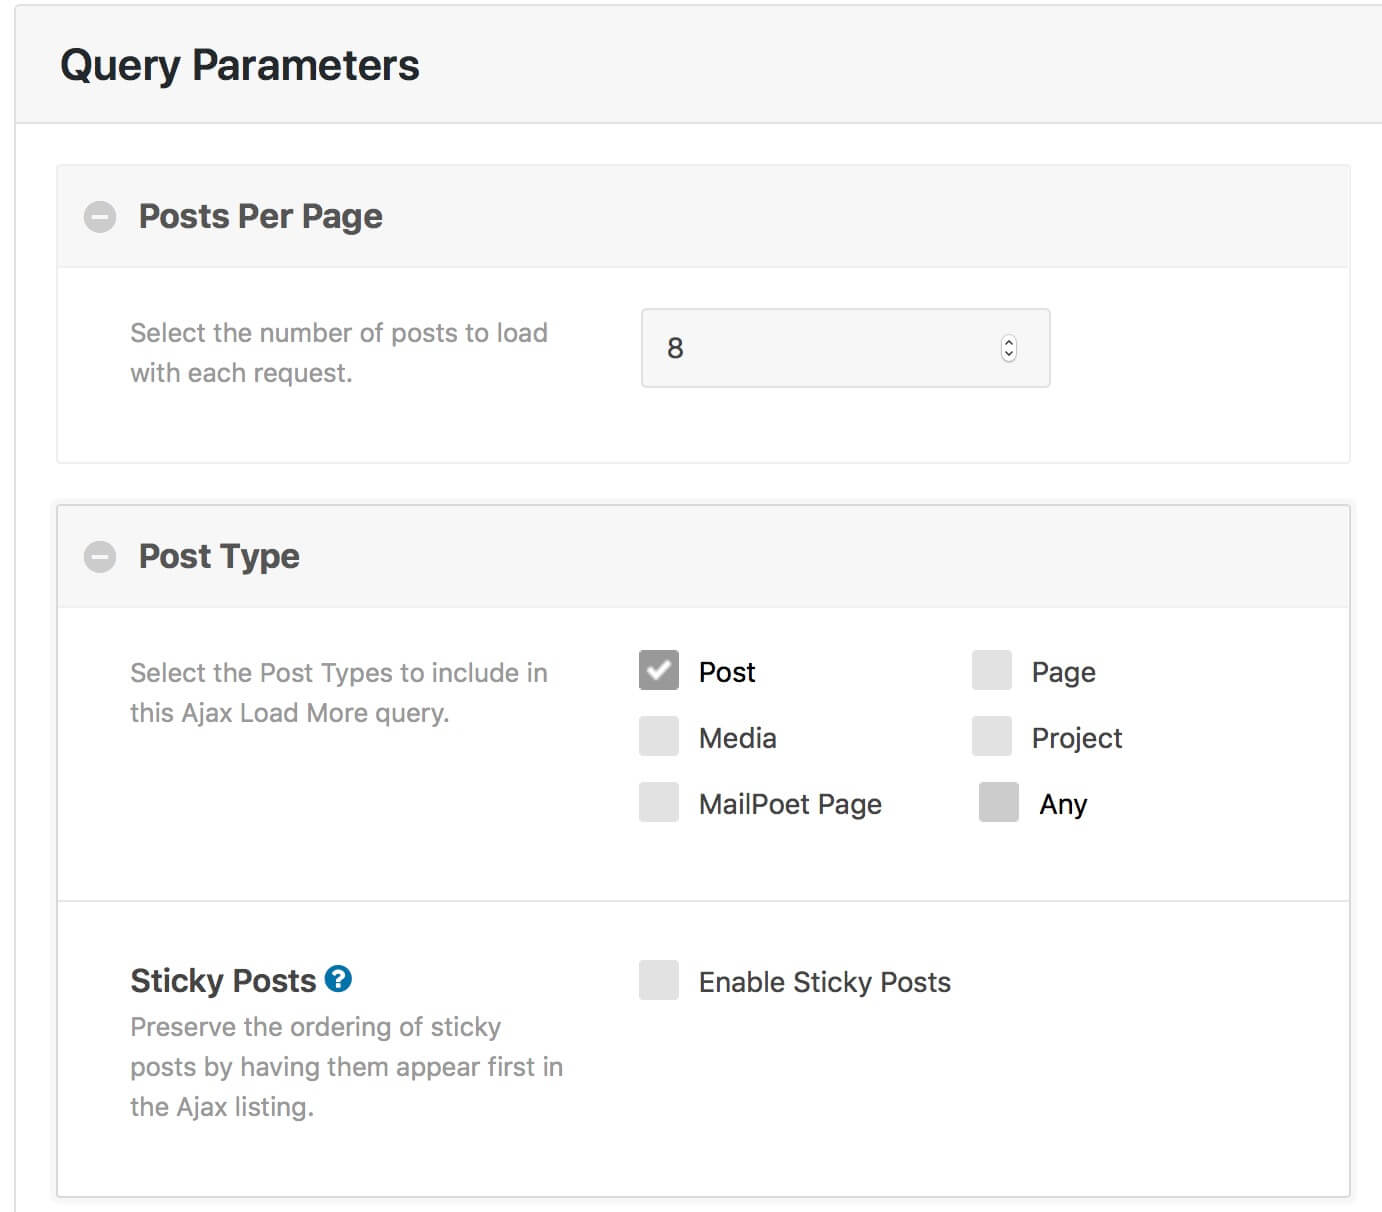Image resolution: width=1382 pixels, height=1212 pixels.
Task: Click the Enable Sticky Posts label
Action: pyautogui.click(x=825, y=983)
